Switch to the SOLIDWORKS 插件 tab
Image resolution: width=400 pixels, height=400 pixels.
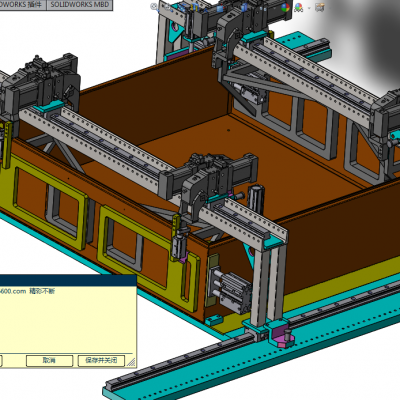(x=23, y=5)
